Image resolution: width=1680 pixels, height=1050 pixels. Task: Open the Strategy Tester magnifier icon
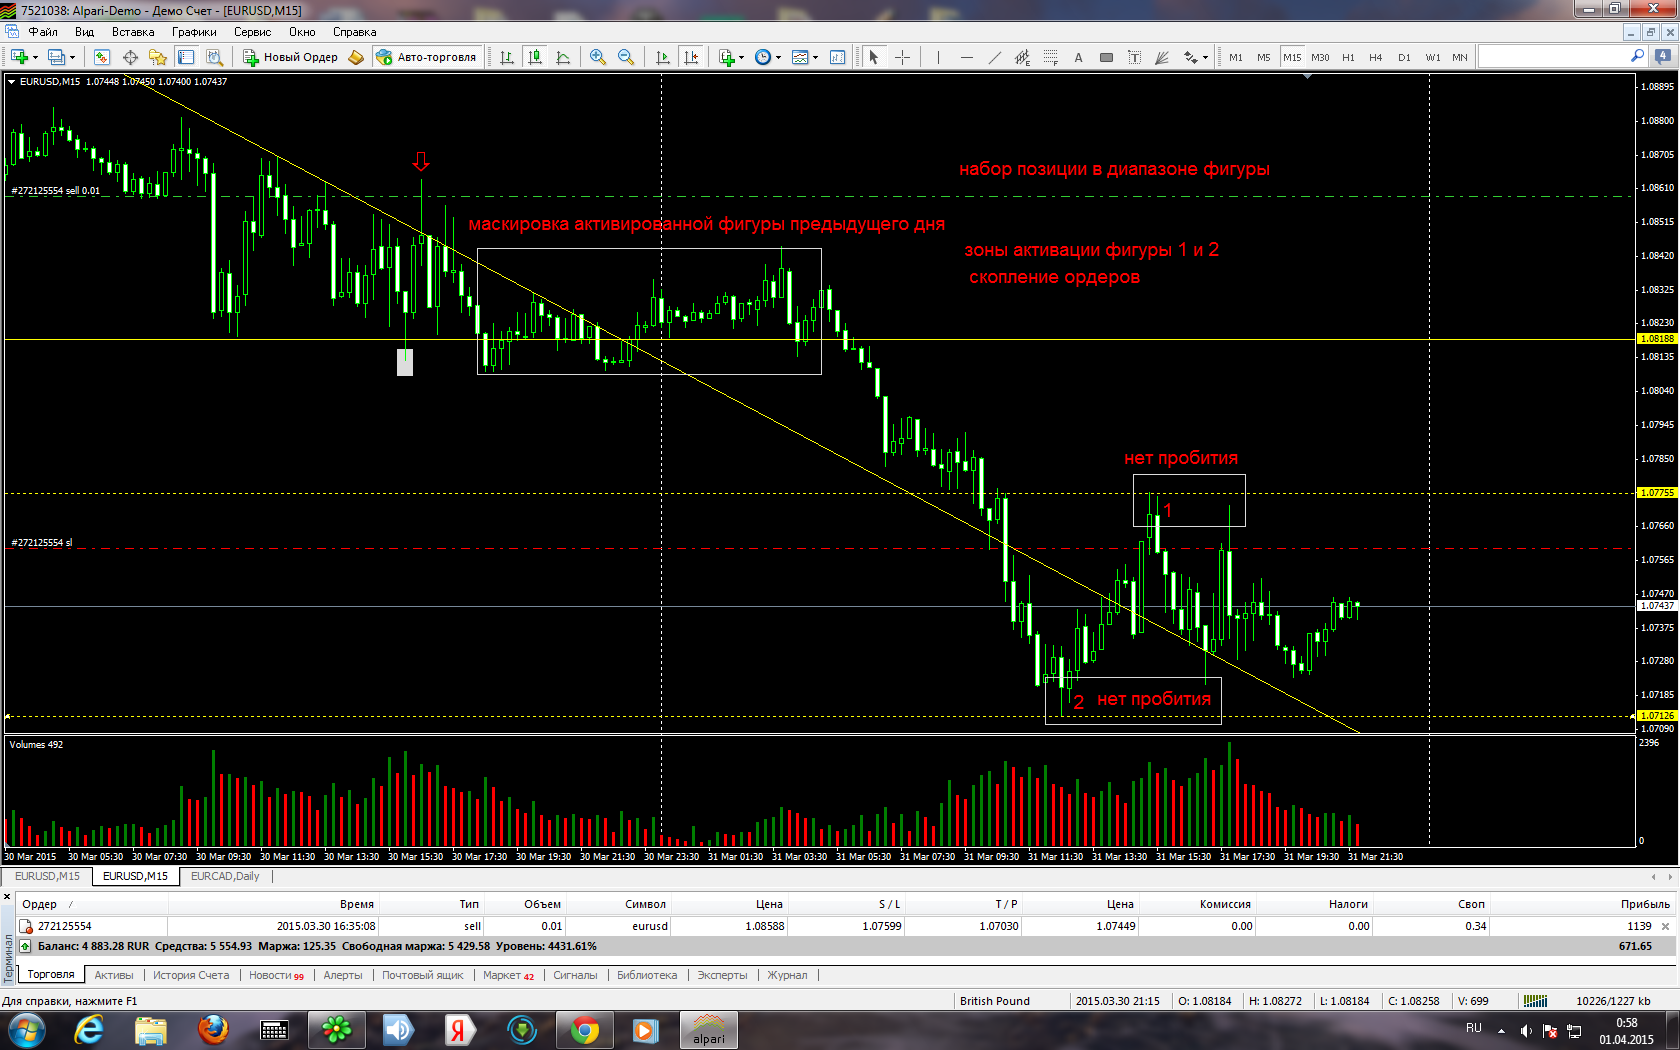214,57
